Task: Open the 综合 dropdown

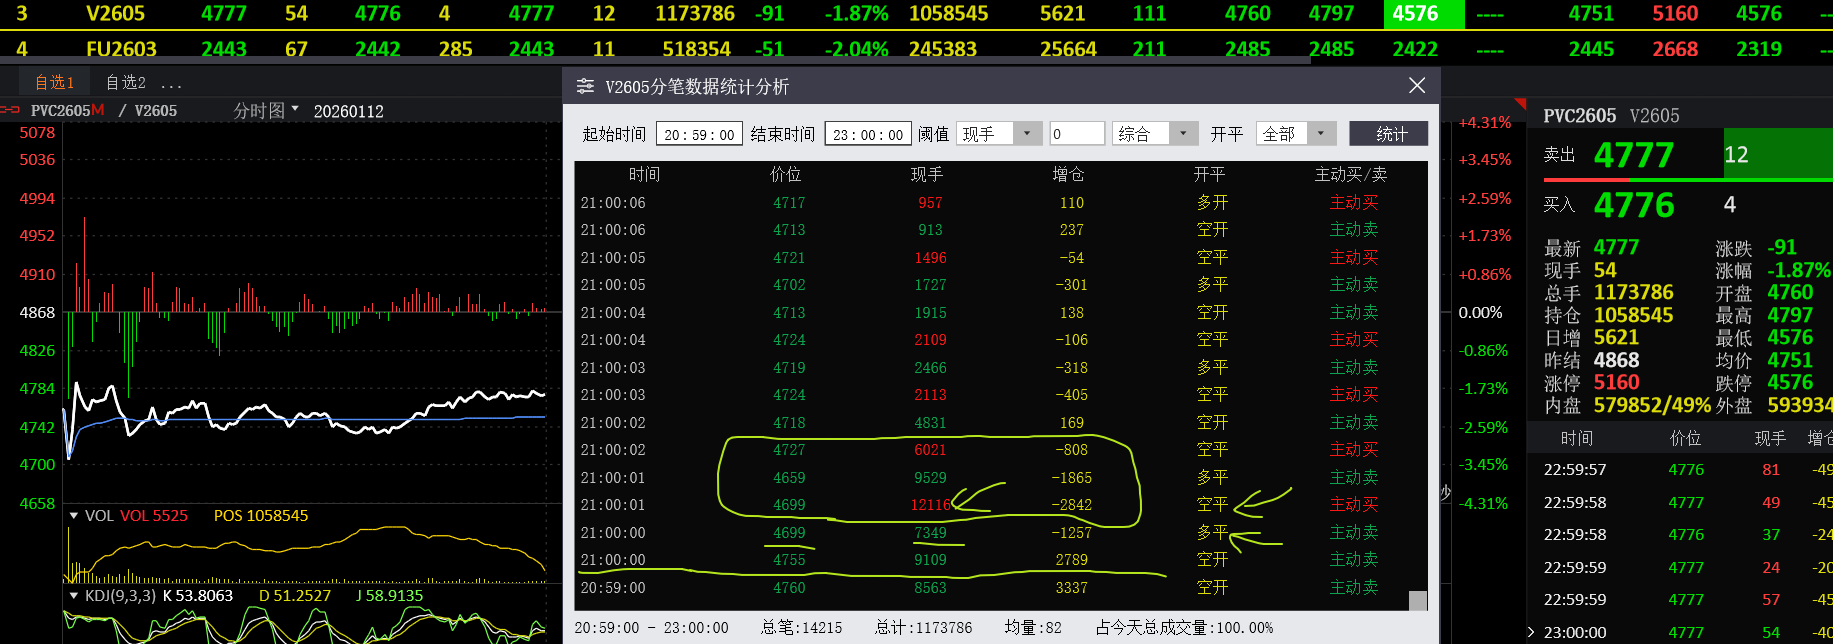Action: tap(1183, 134)
